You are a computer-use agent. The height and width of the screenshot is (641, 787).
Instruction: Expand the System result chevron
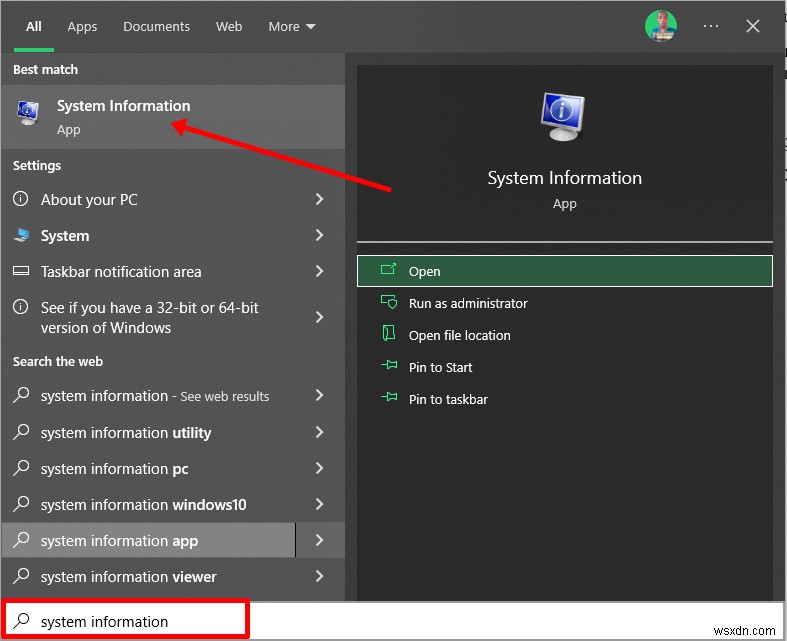click(319, 235)
